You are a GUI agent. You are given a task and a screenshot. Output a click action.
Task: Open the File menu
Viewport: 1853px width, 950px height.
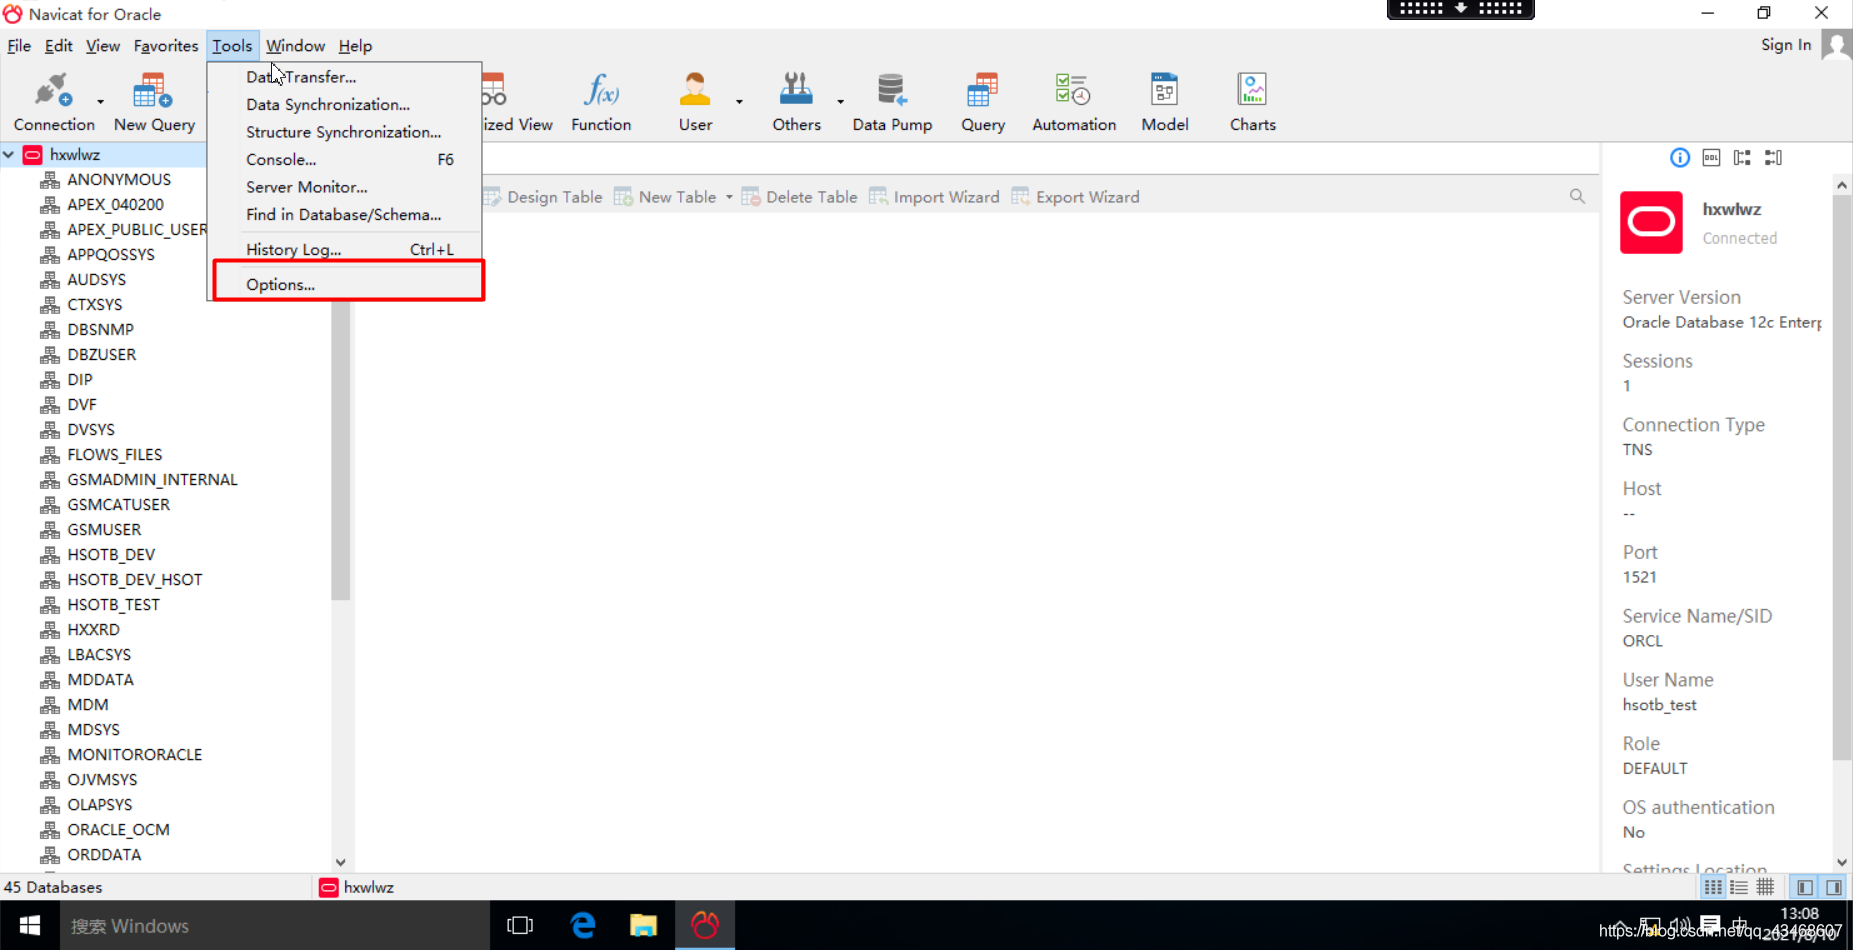pos(19,46)
